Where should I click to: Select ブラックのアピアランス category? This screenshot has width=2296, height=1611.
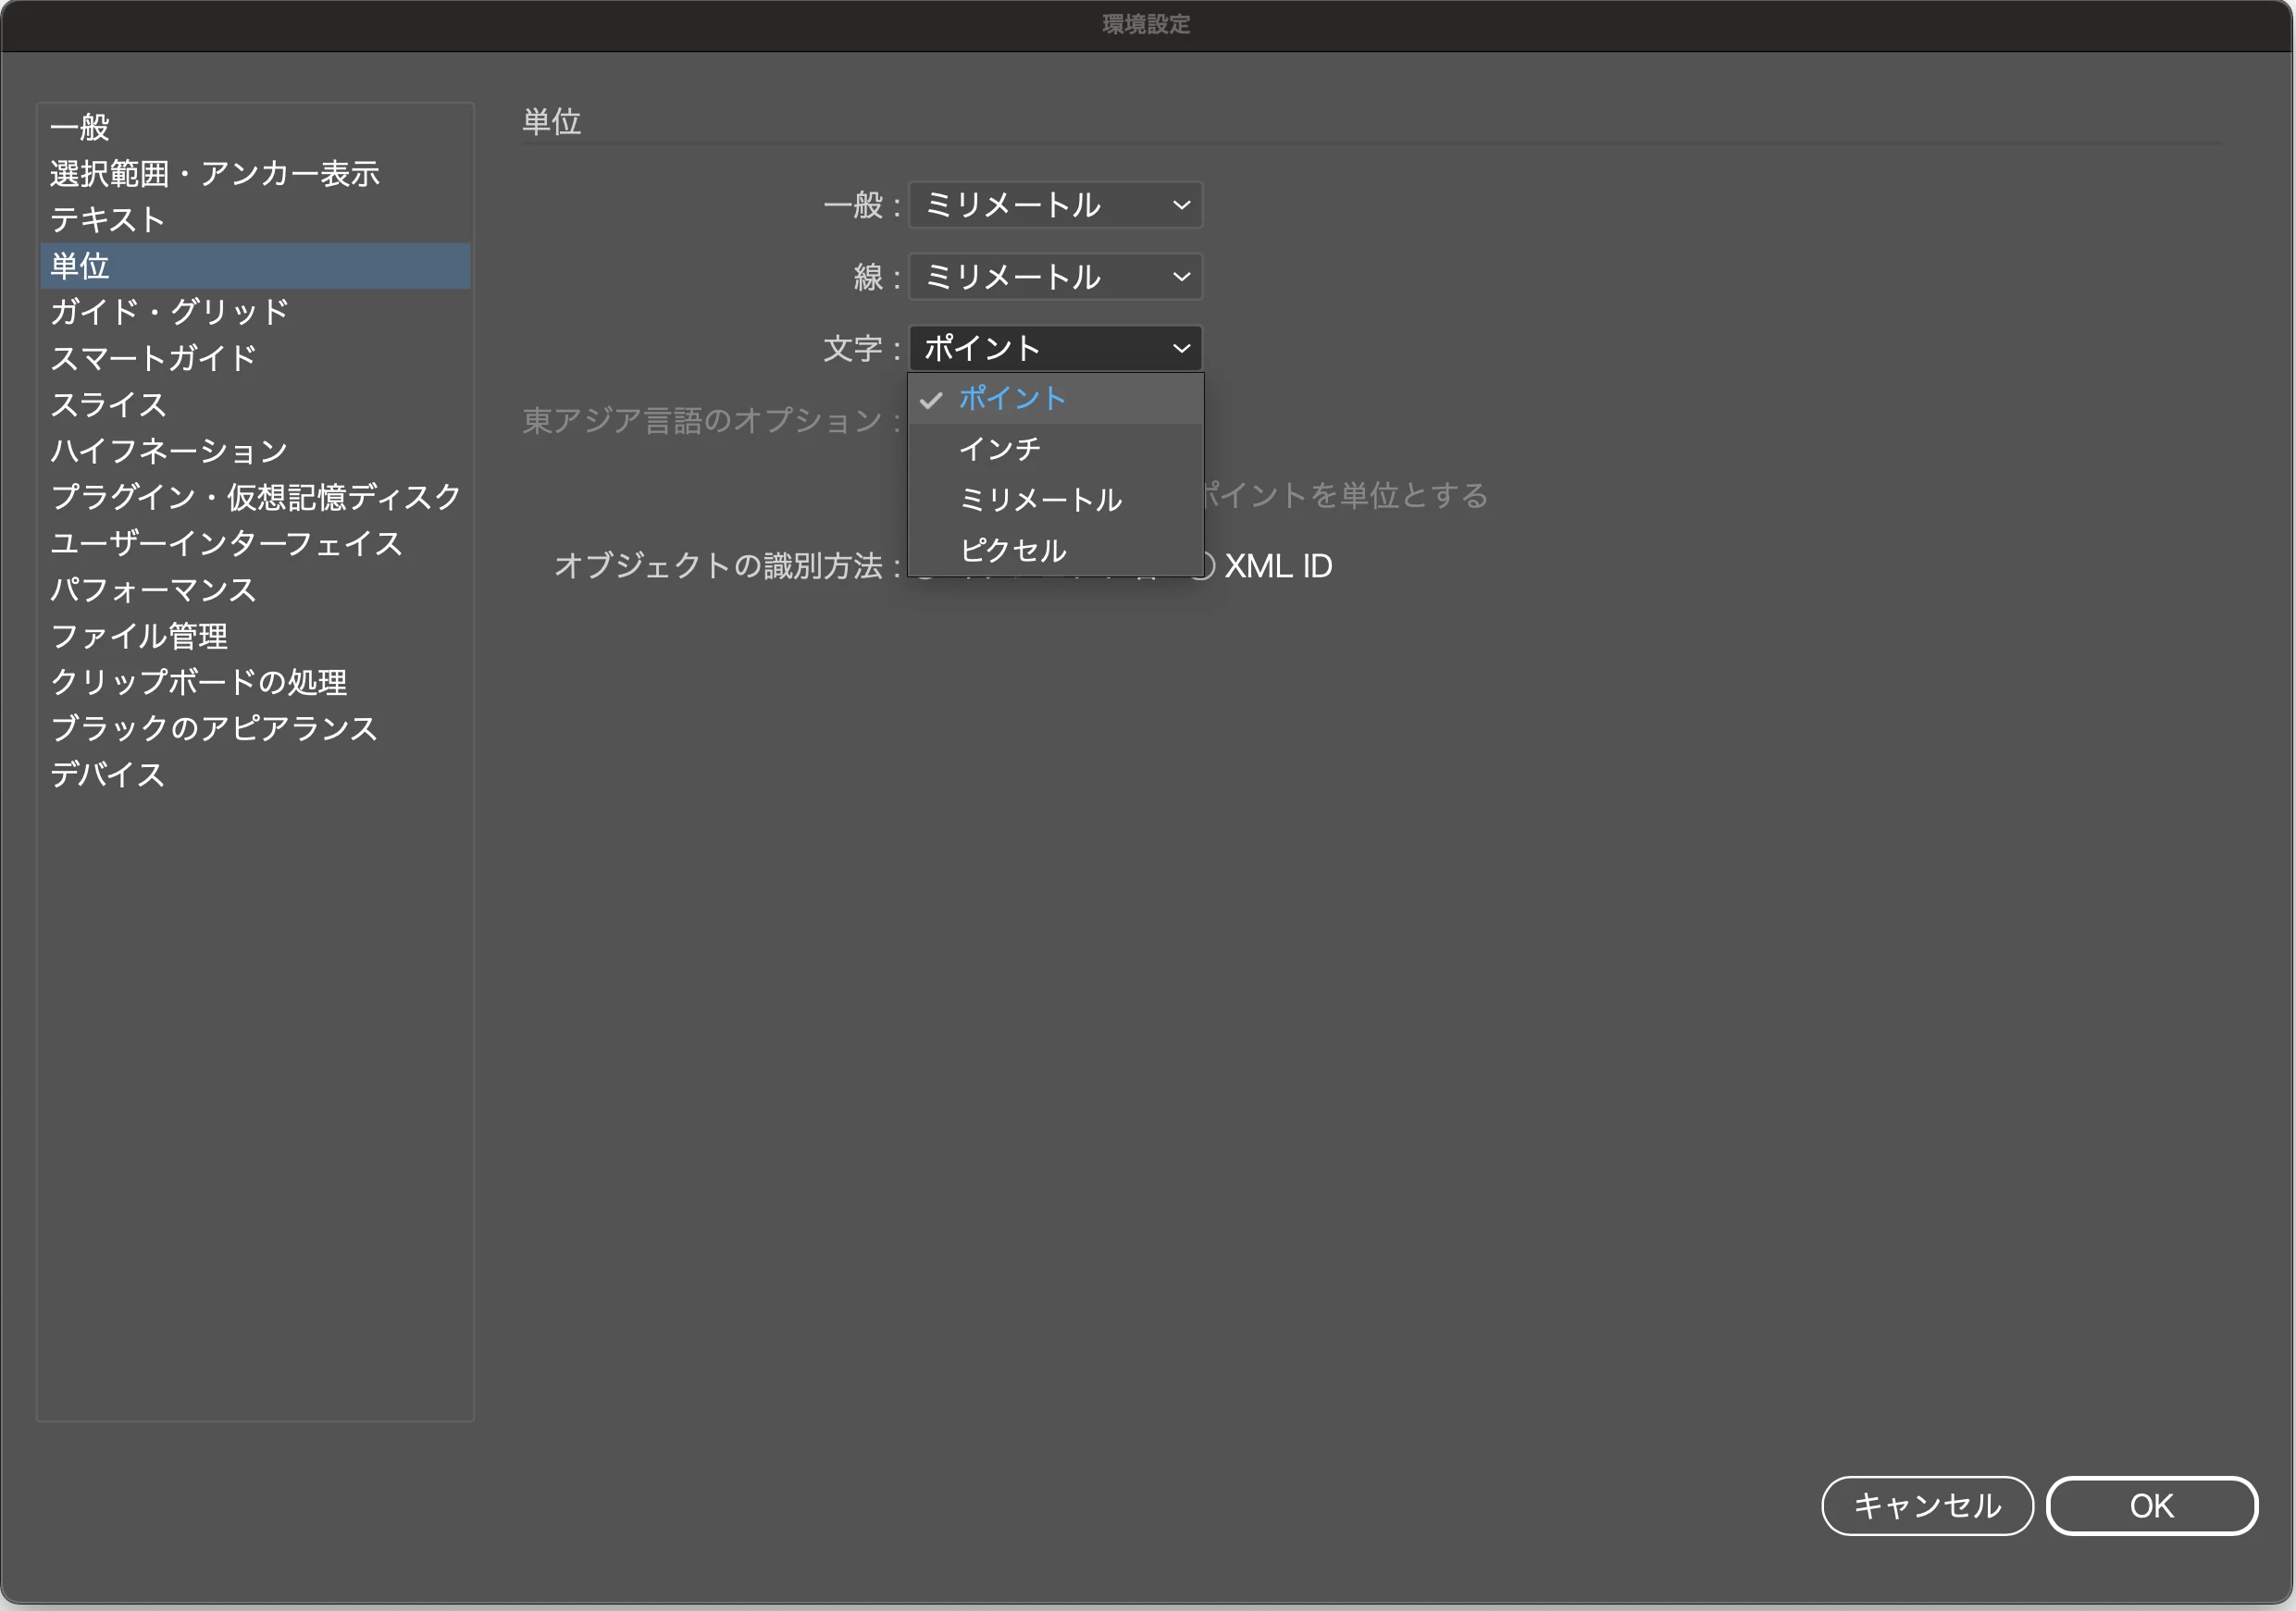click(214, 728)
